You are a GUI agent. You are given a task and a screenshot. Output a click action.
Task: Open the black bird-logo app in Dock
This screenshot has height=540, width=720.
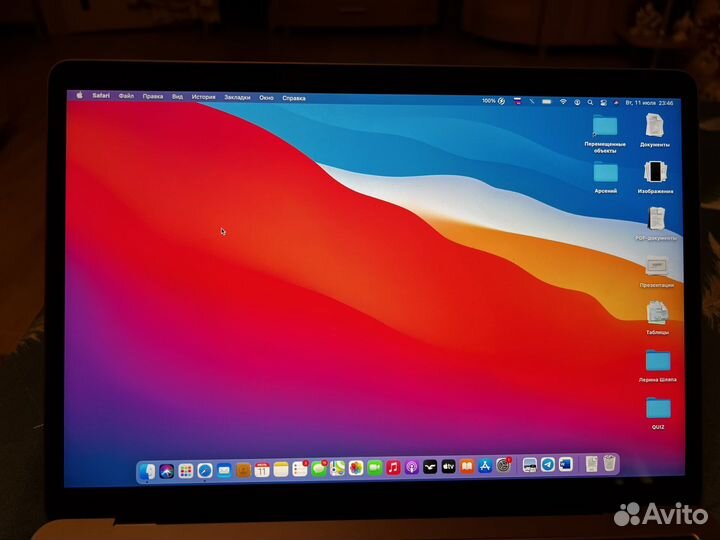click(x=430, y=467)
